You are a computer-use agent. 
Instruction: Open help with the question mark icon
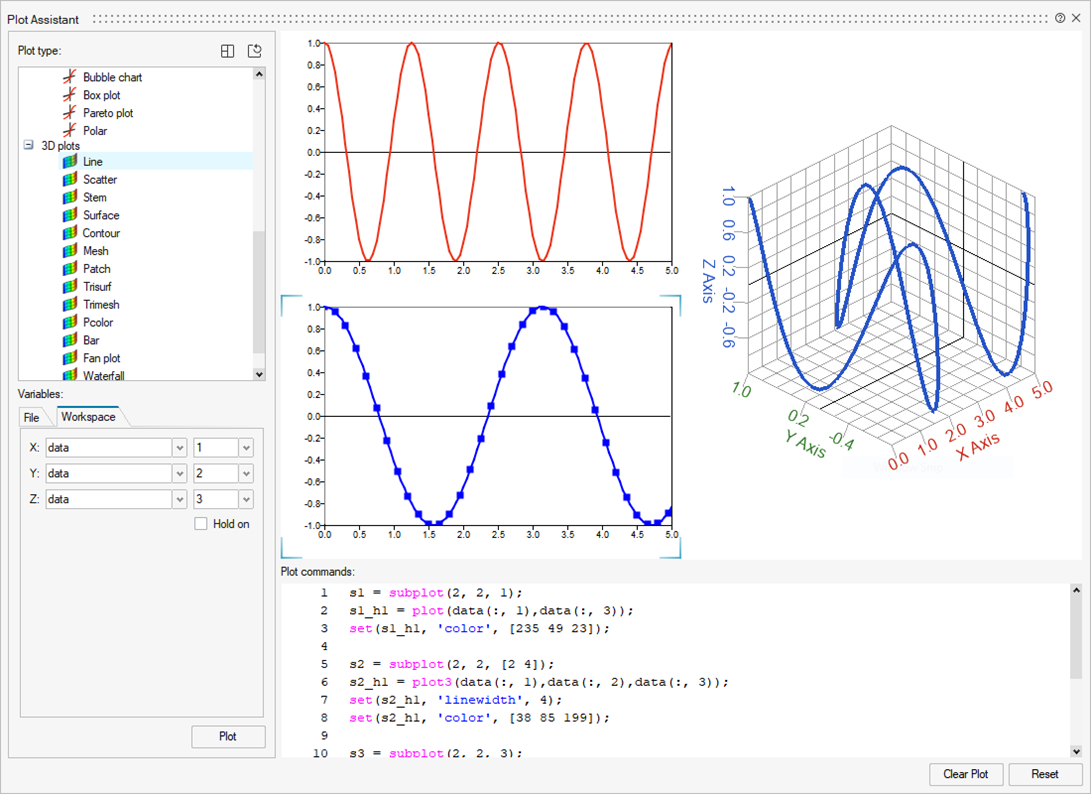[x=1060, y=18]
